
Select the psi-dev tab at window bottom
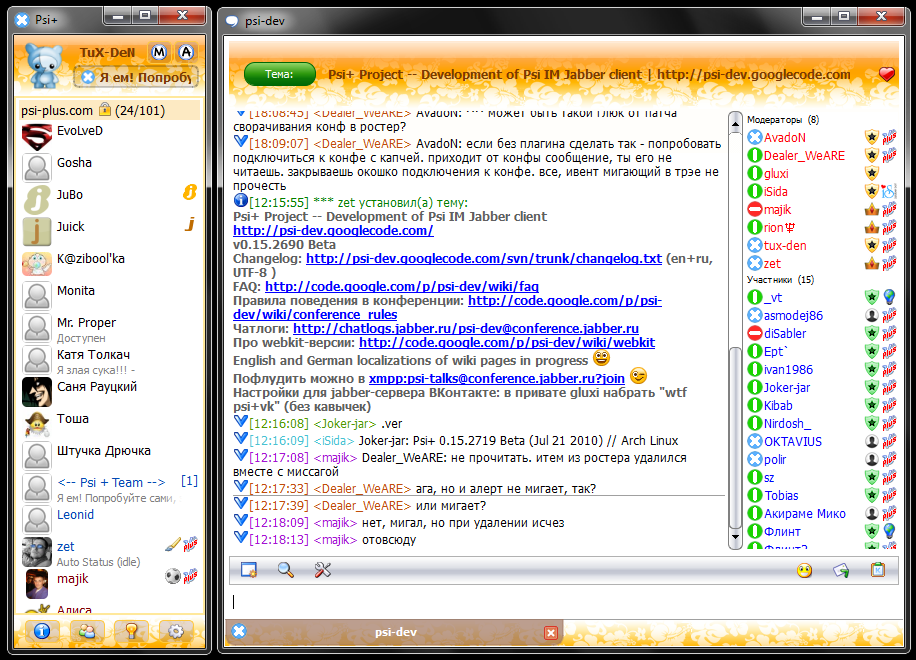pyautogui.click(x=396, y=632)
